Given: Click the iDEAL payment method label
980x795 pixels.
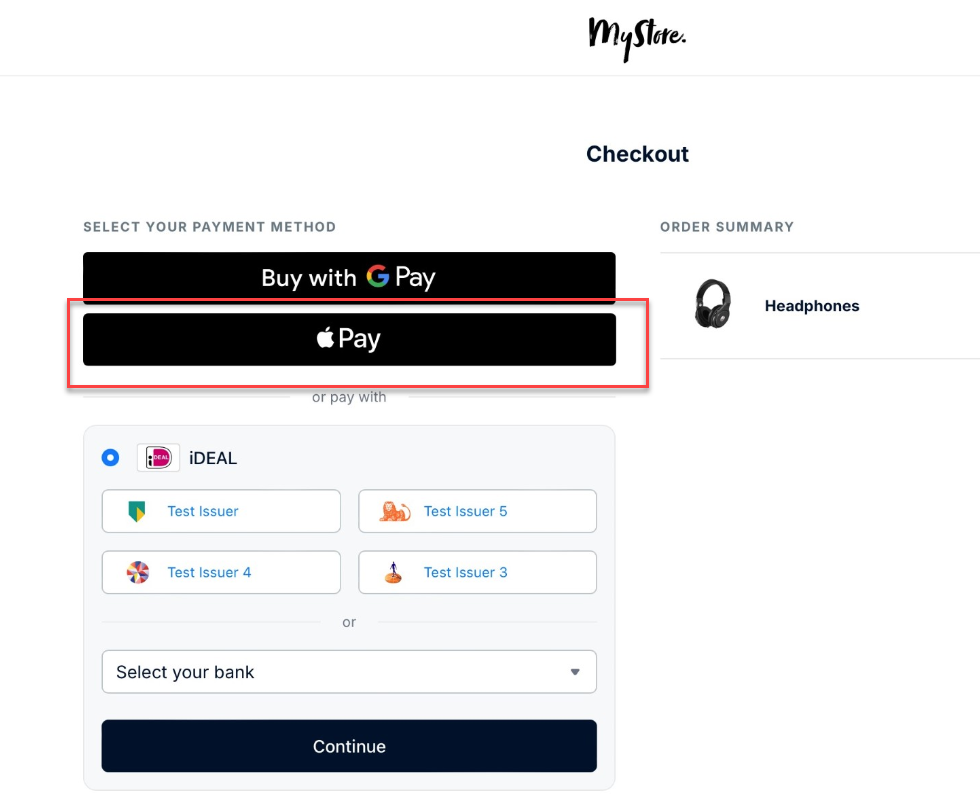Looking at the screenshot, I should pyautogui.click(x=213, y=459).
